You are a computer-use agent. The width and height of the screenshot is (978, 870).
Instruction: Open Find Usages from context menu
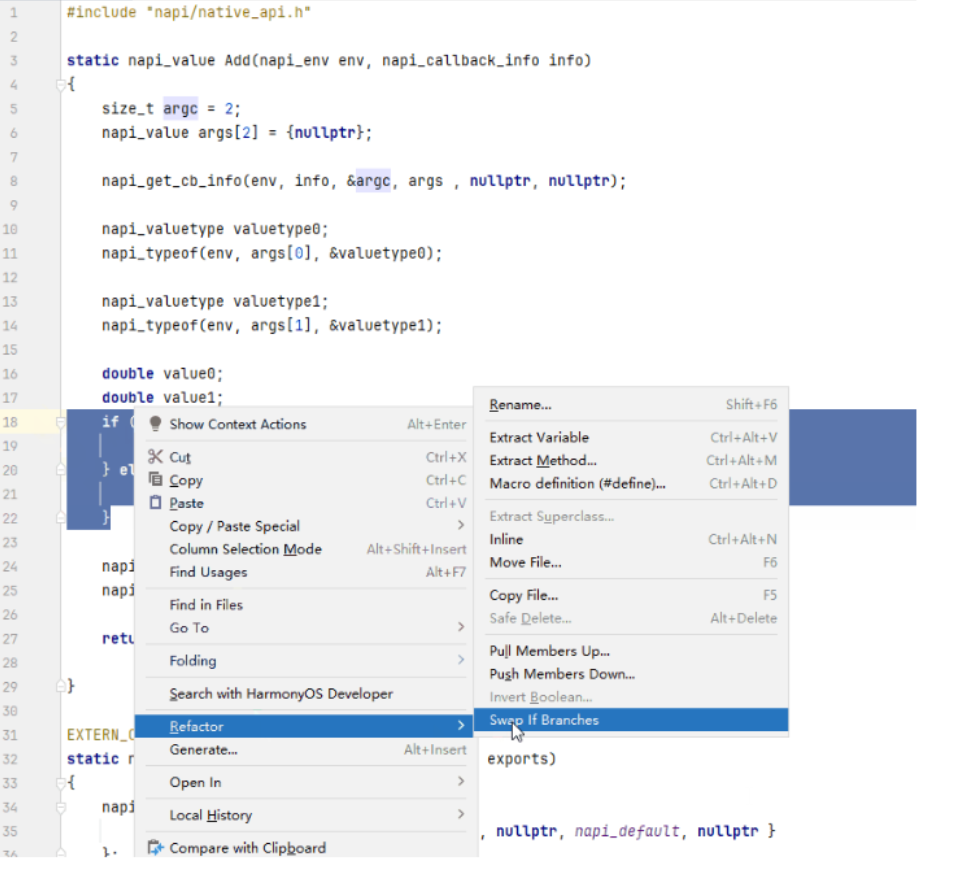click(208, 572)
